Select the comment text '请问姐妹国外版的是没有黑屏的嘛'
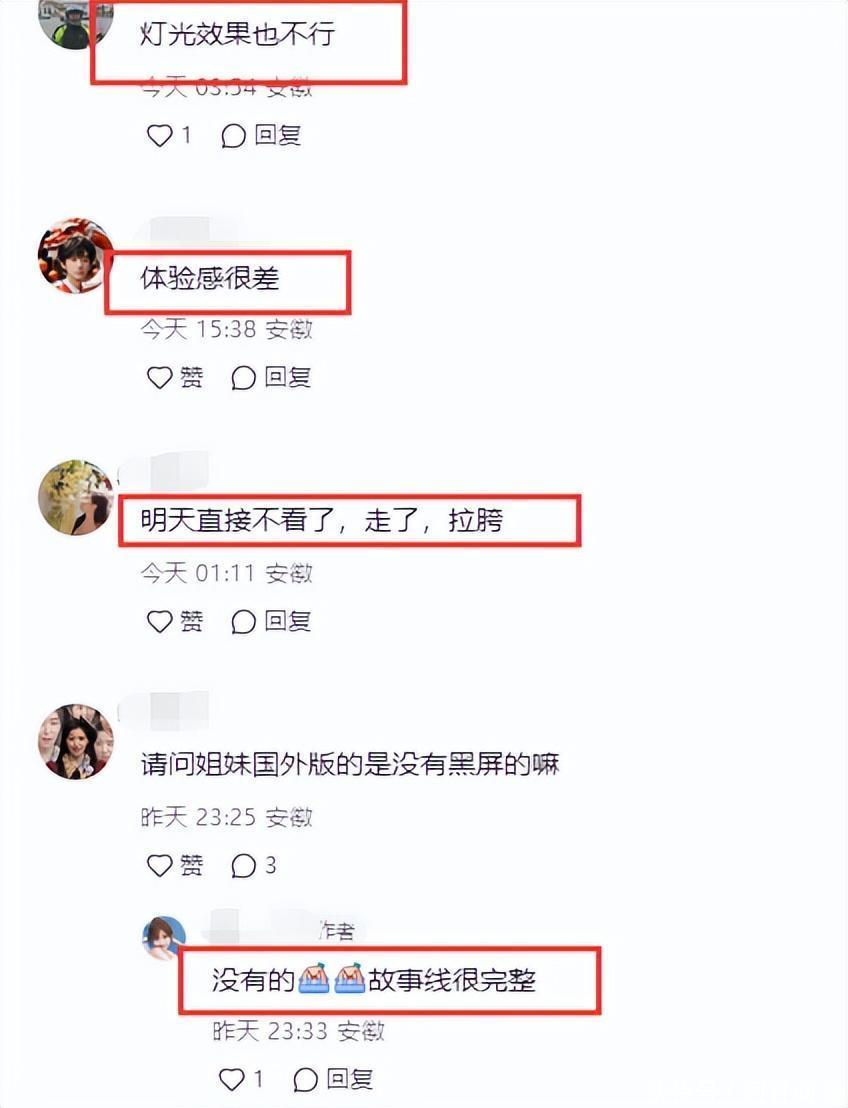This screenshot has width=848, height=1108. click(350, 765)
